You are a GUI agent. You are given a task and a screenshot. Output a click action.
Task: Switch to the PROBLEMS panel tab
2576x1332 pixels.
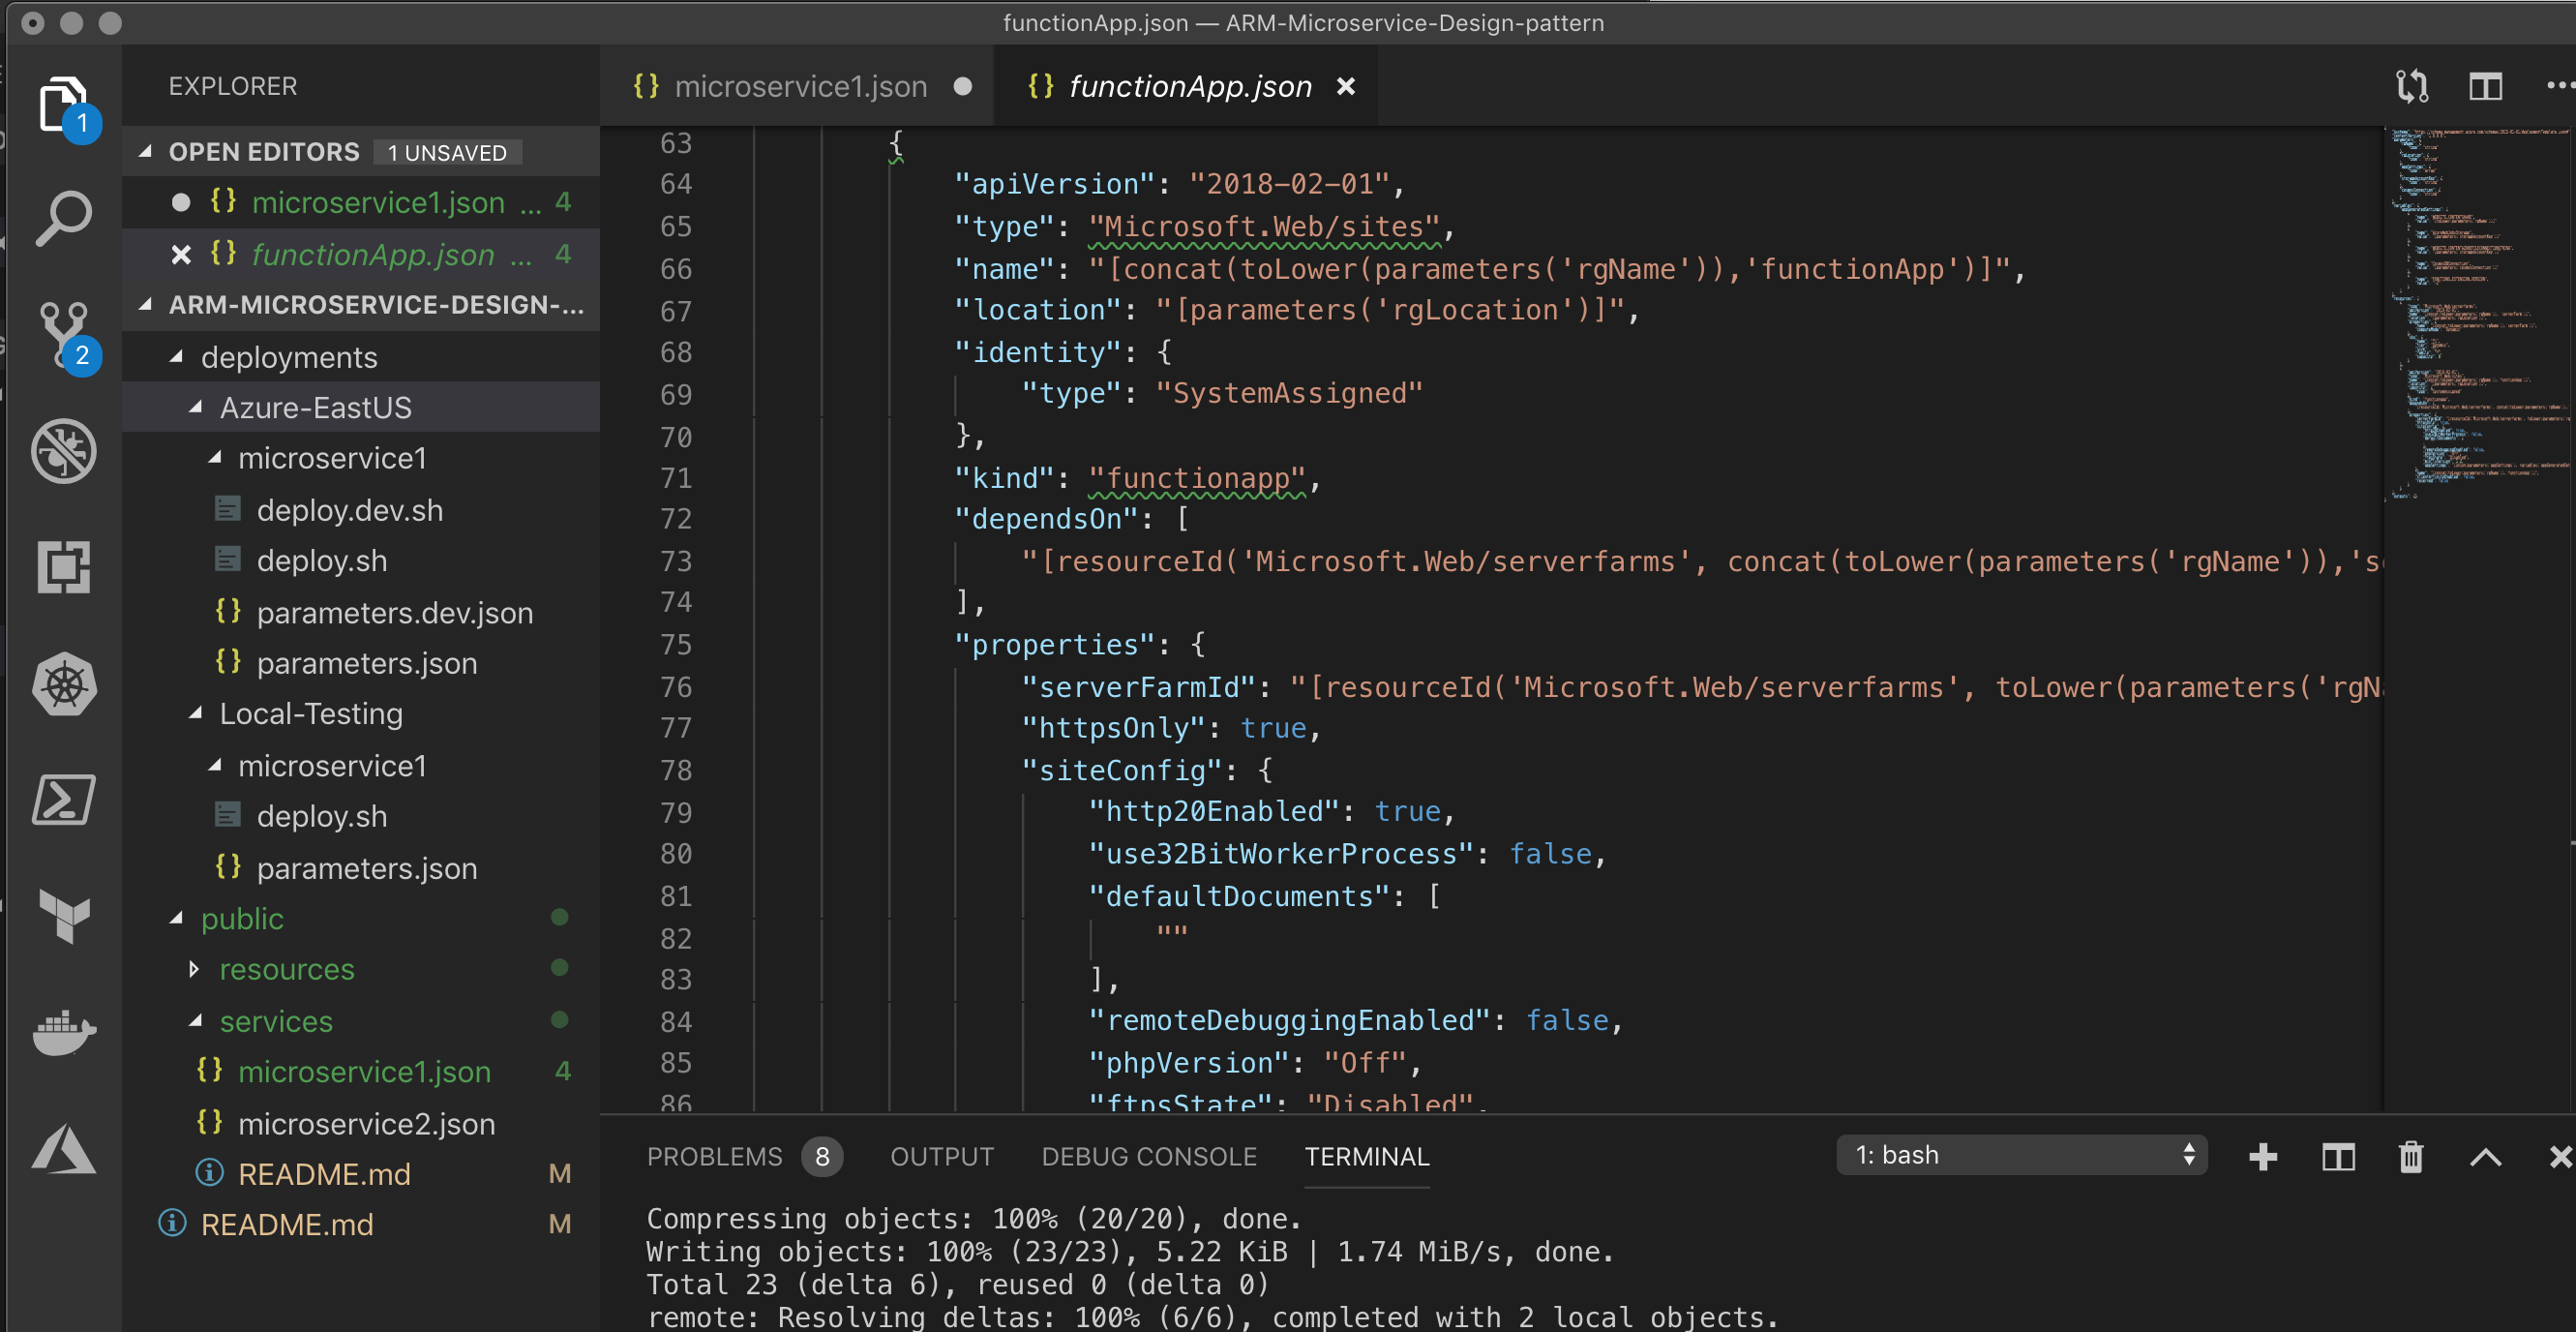(714, 1157)
